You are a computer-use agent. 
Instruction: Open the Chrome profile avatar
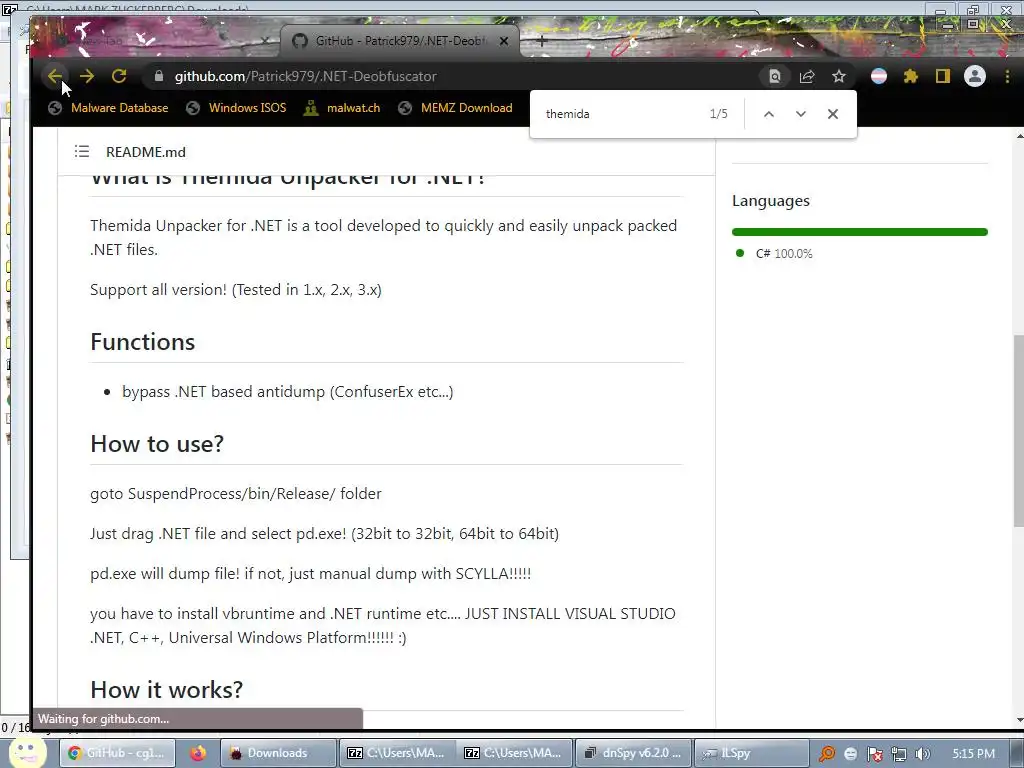974,76
